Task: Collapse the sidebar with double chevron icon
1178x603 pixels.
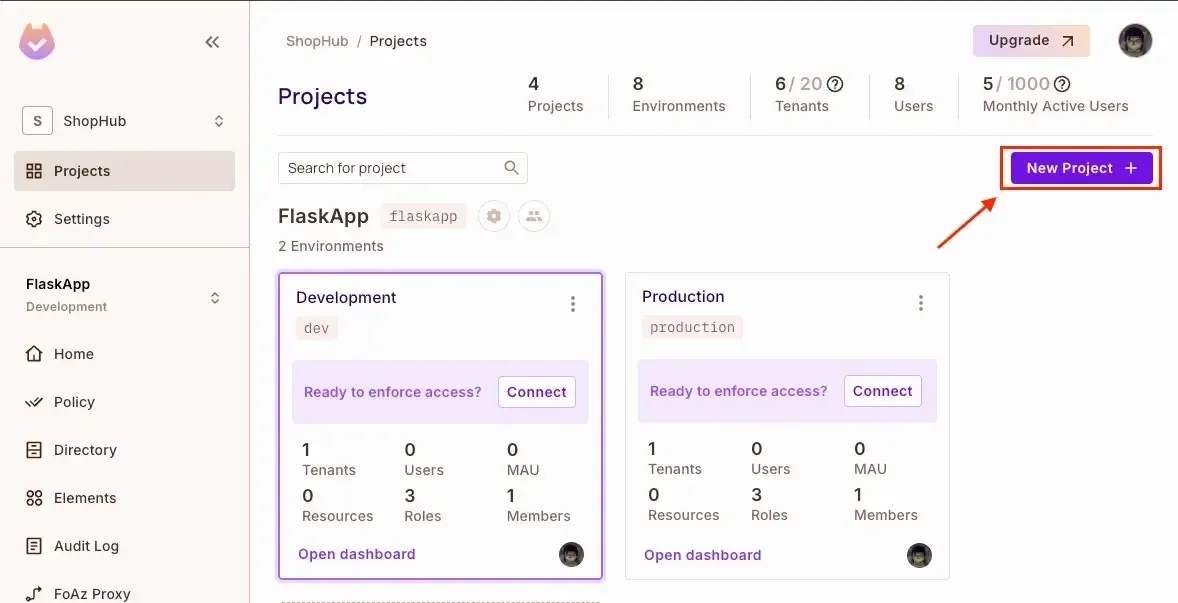Action: [x=212, y=42]
